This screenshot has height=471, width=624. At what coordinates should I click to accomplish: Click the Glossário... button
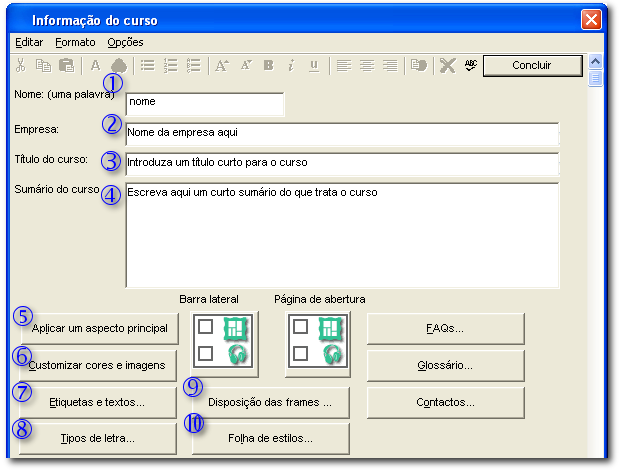point(445,365)
